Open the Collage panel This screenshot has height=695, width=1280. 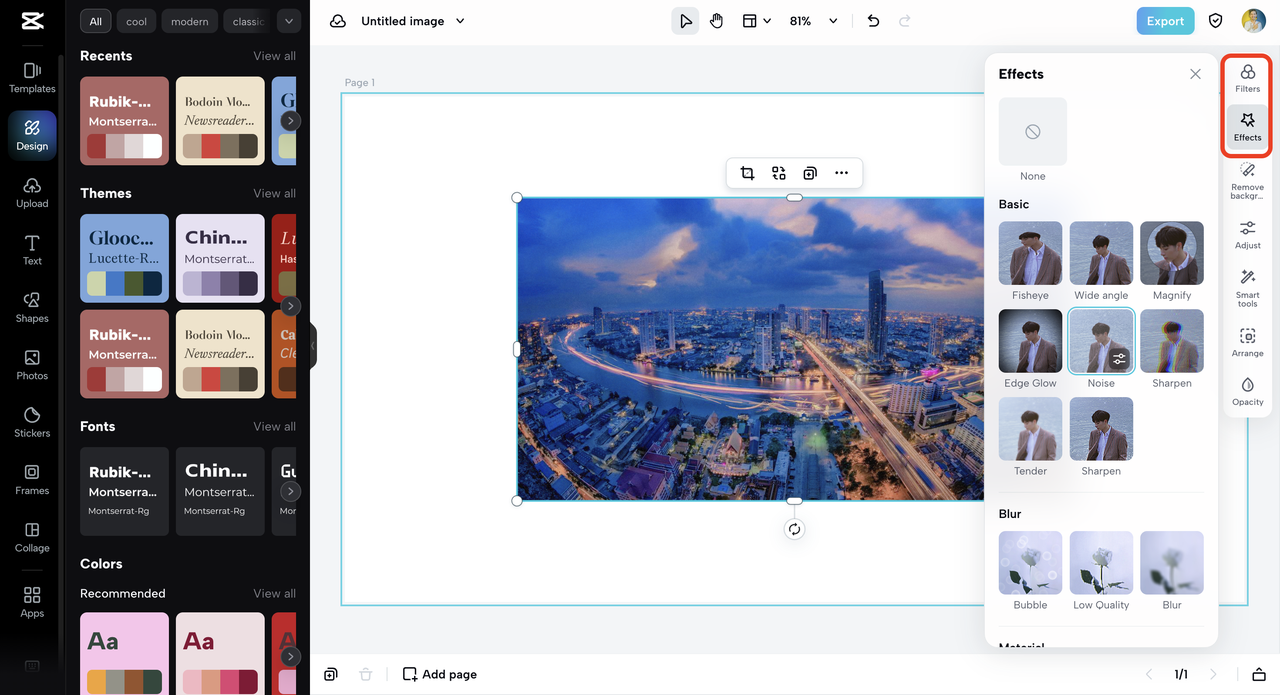(32, 537)
